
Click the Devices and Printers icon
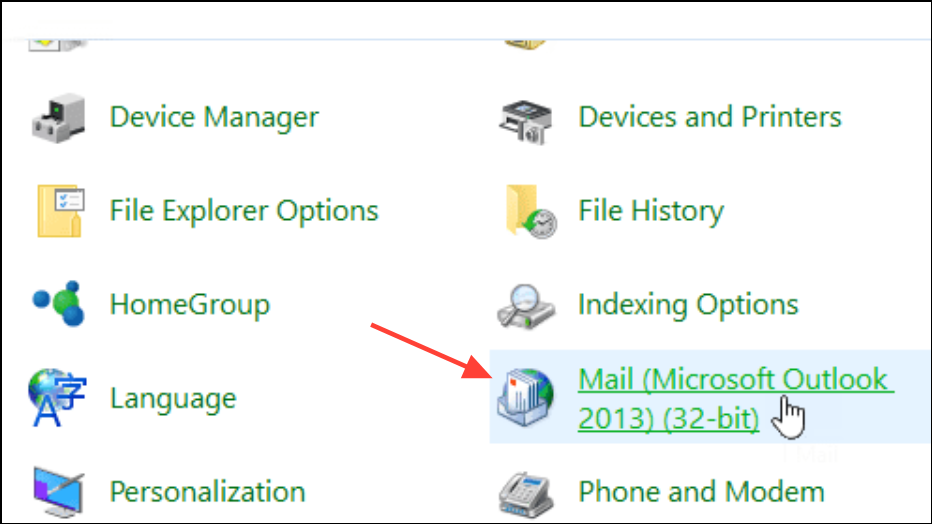(526, 122)
